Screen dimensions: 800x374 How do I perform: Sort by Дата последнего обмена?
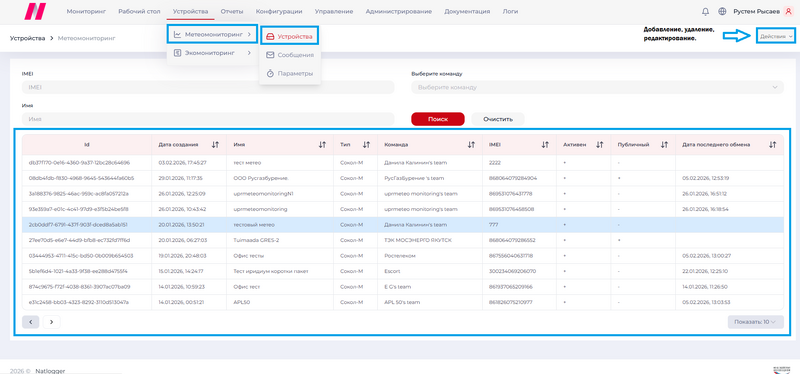[772, 144]
